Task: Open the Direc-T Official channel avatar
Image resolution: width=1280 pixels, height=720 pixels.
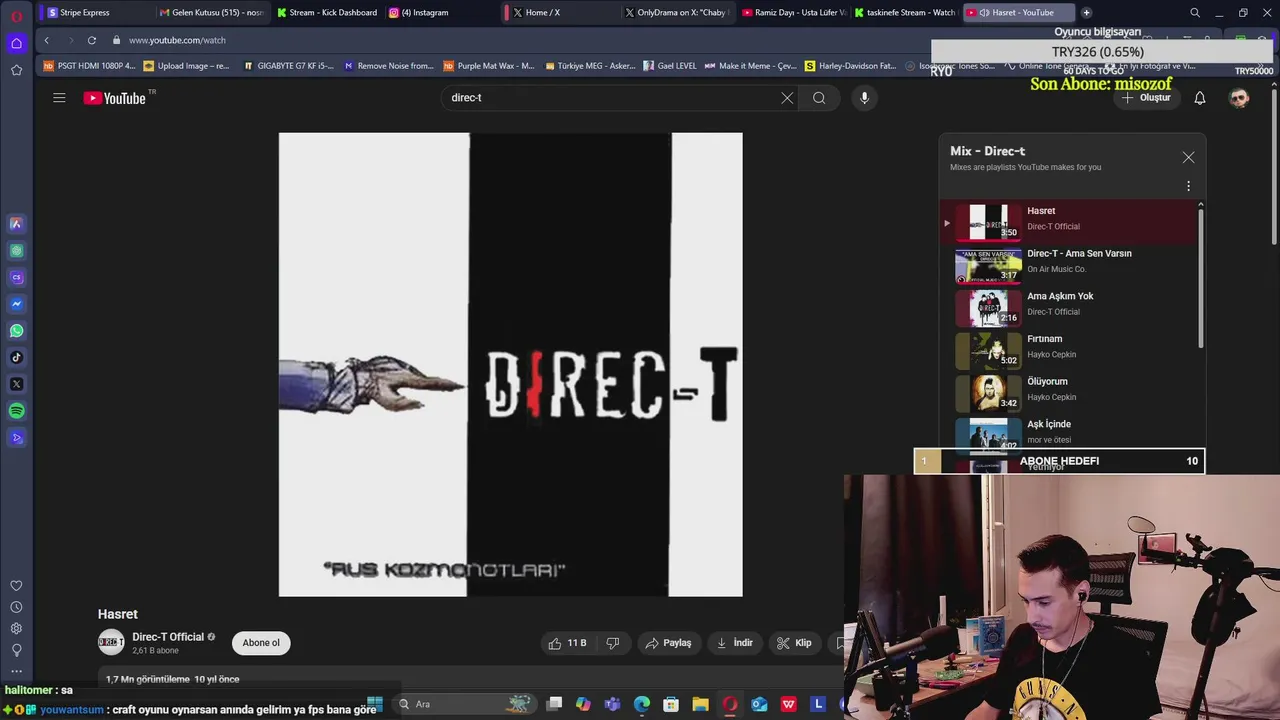Action: (111, 642)
